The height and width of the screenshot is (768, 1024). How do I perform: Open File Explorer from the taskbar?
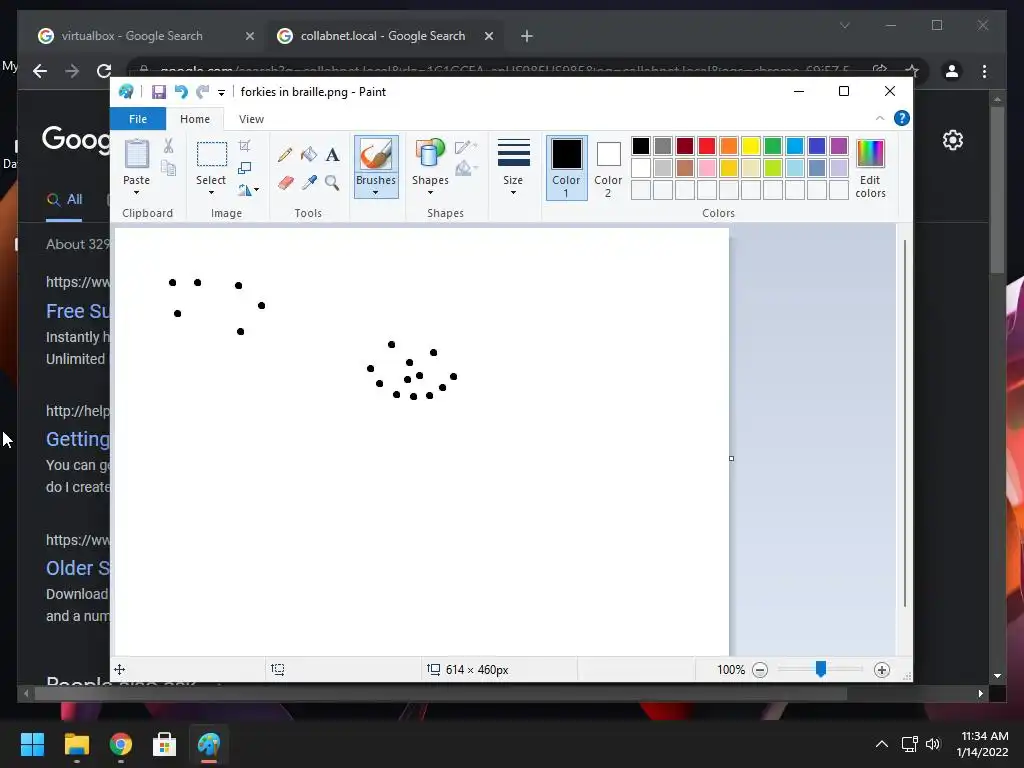tap(76, 744)
